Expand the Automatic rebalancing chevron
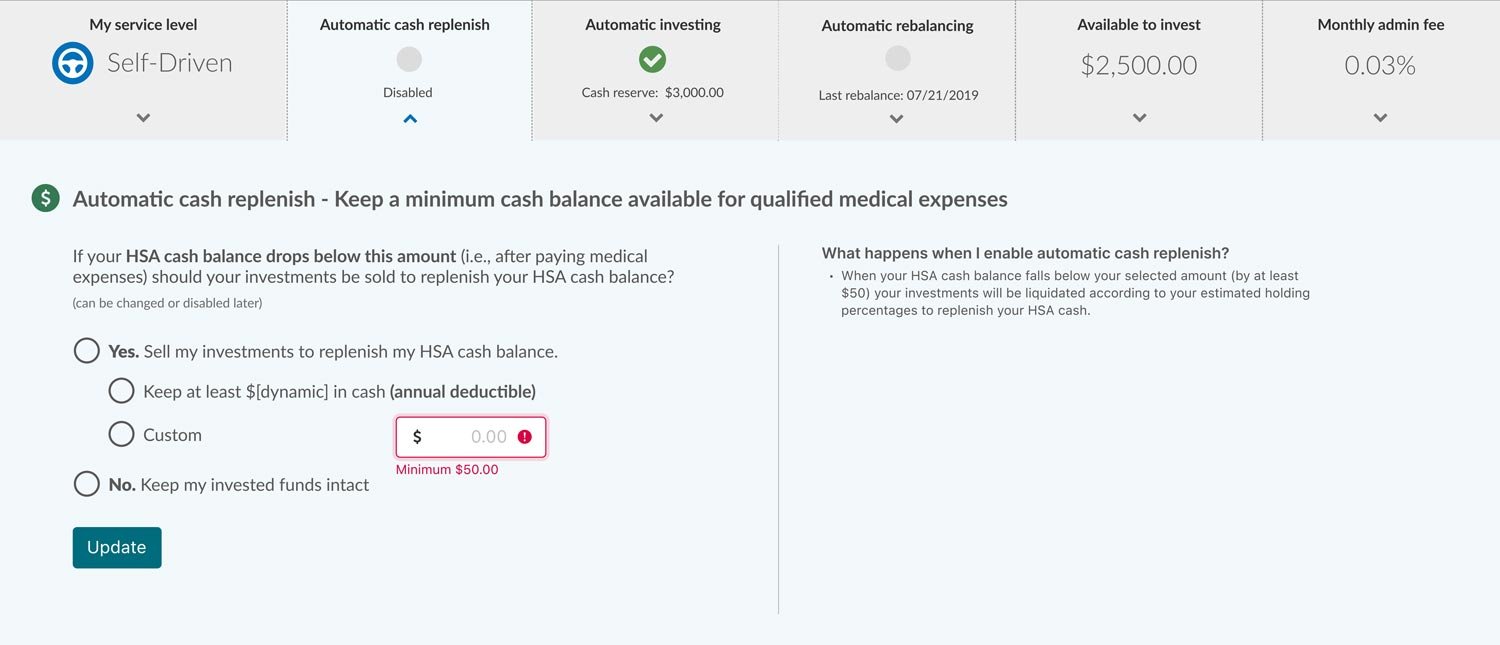The width and height of the screenshot is (1500, 645). pyautogui.click(x=897, y=118)
